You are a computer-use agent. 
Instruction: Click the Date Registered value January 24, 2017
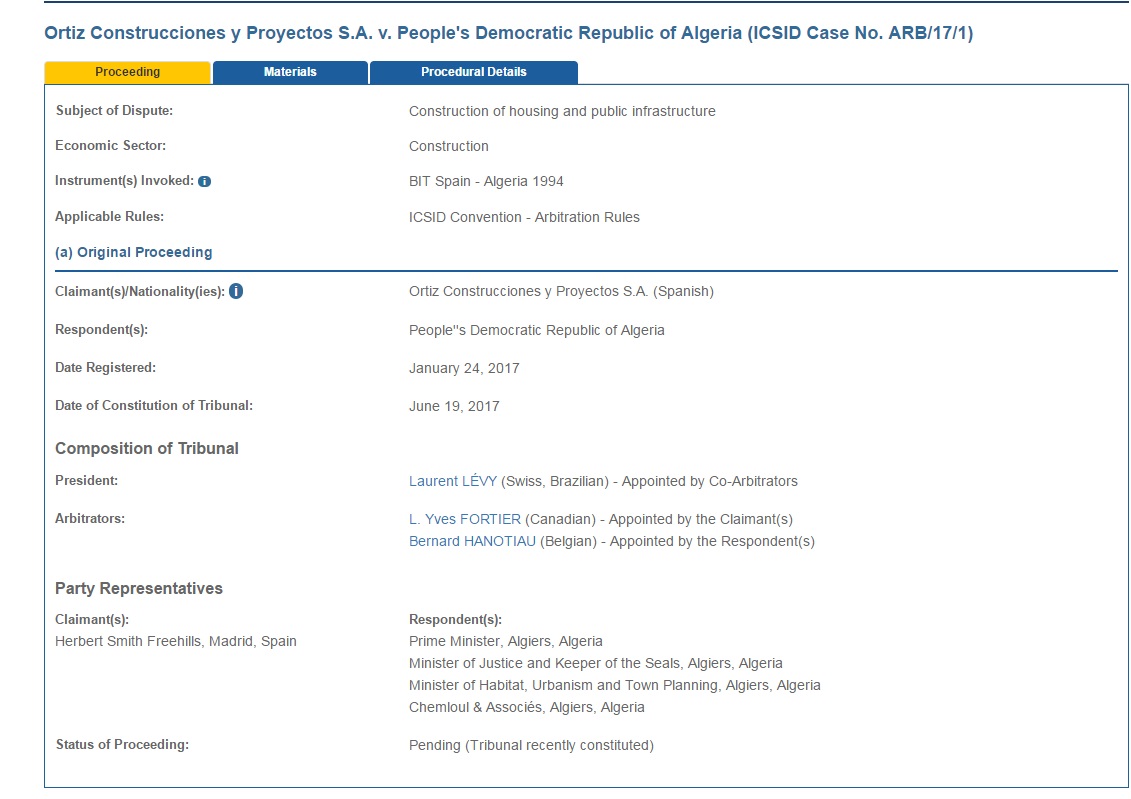pyautogui.click(x=464, y=368)
